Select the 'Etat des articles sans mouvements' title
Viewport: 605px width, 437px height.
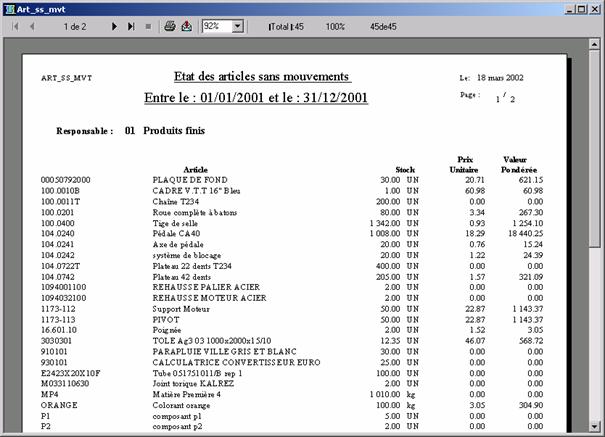261,77
